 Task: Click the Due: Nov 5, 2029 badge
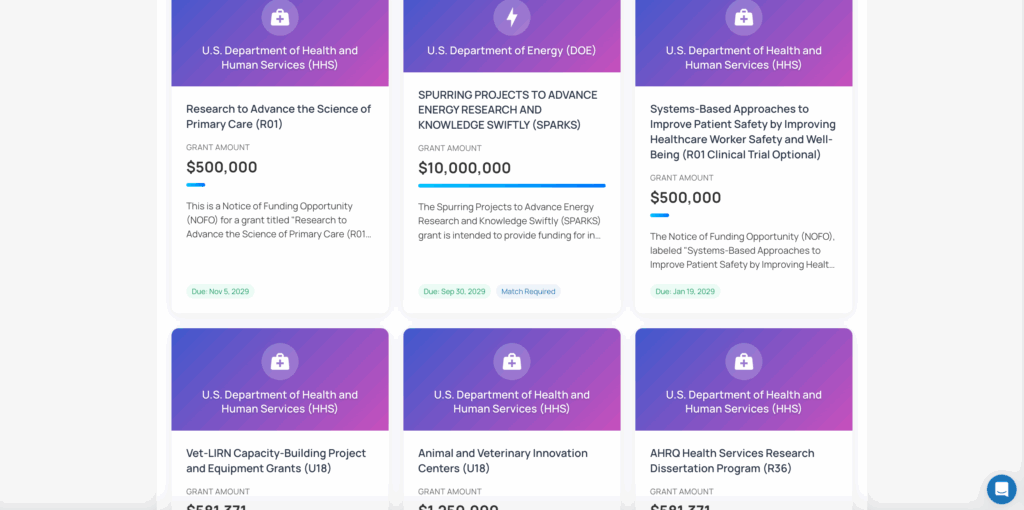(220, 292)
